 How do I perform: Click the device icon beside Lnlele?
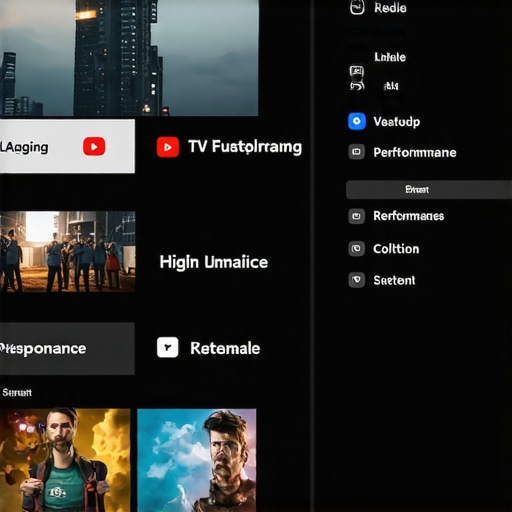[357, 78]
